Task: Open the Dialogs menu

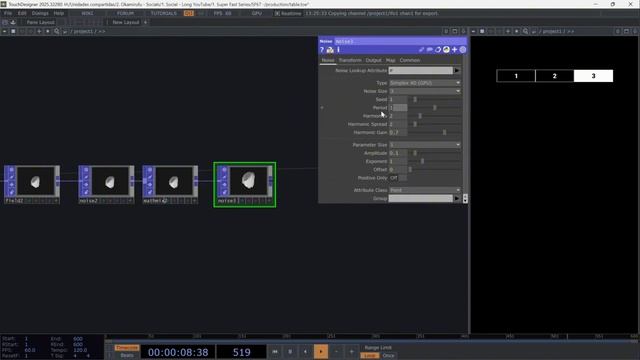Action: click(40, 13)
